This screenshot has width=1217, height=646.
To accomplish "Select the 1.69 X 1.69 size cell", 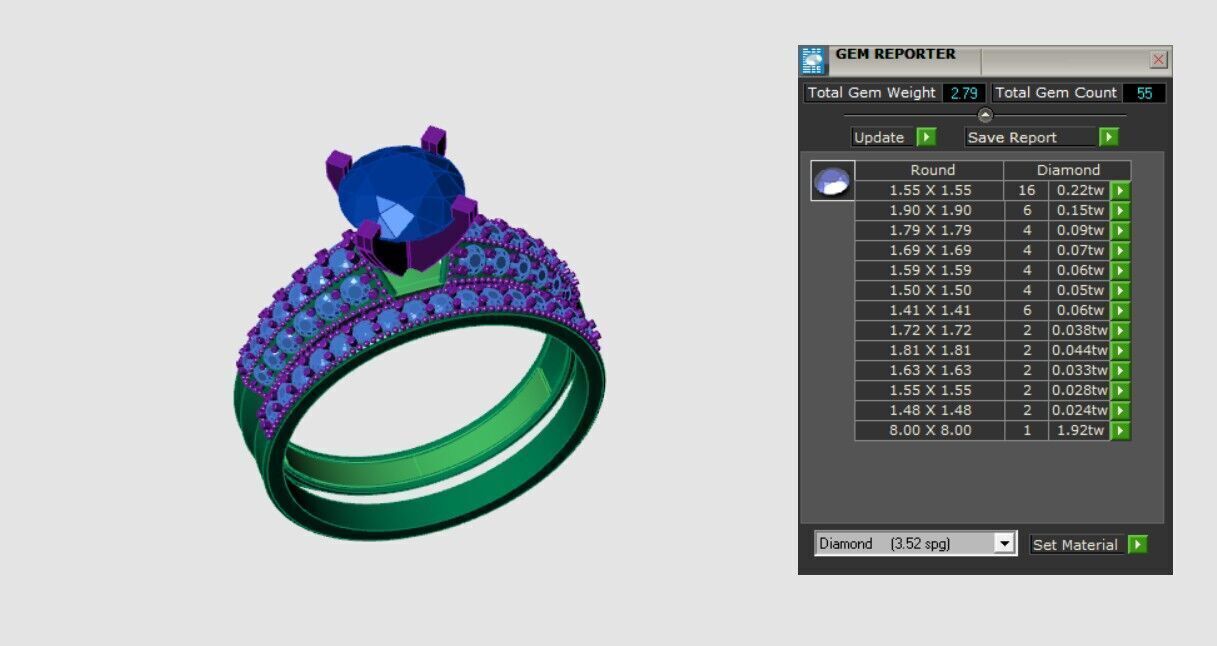I will coord(930,250).
